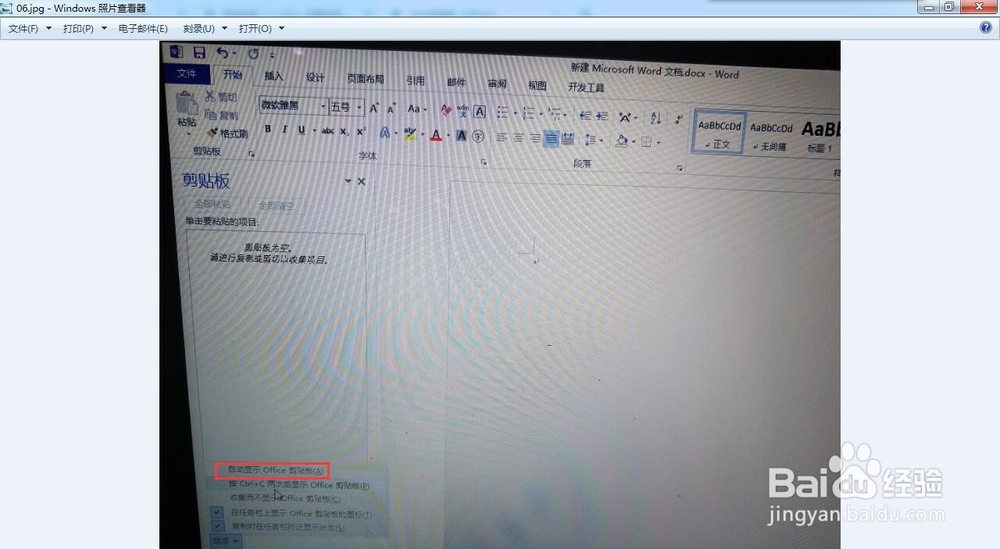This screenshot has height=549, width=1000.
Task: Open the 文件 (File) tab in Word
Action: click(x=187, y=73)
